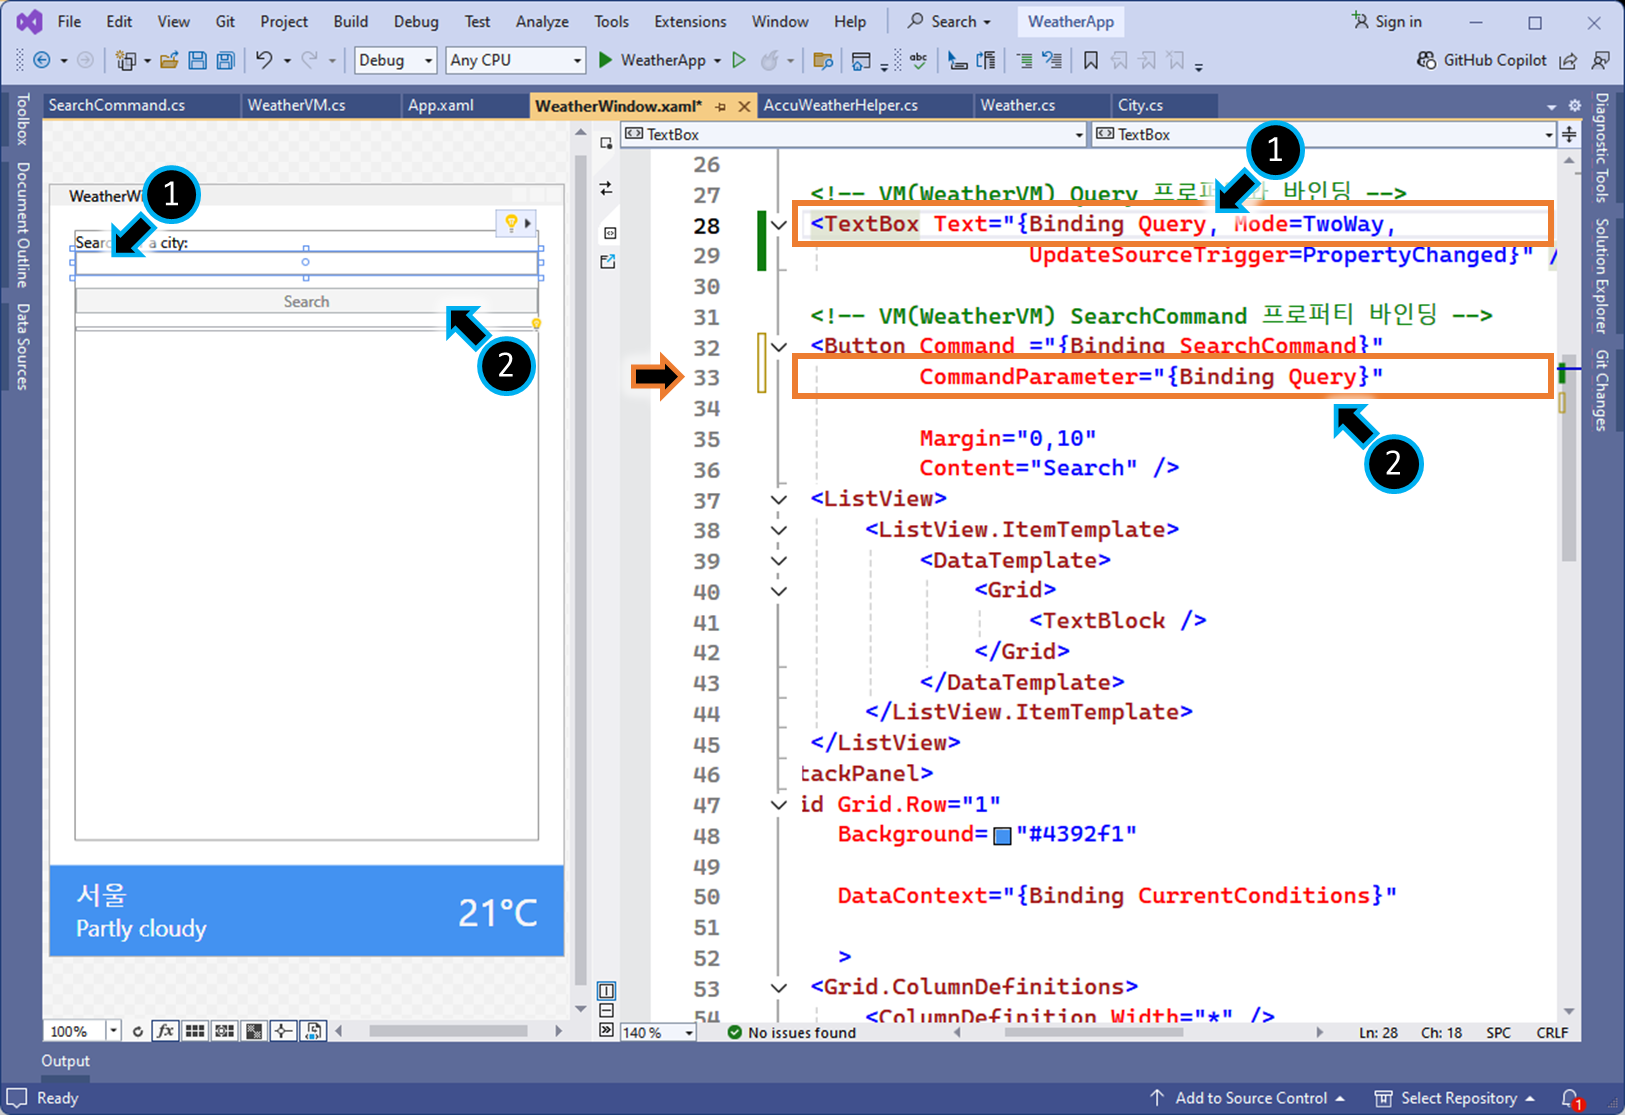
Task: Switch to horizontal split layout
Action: point(606,1011)
